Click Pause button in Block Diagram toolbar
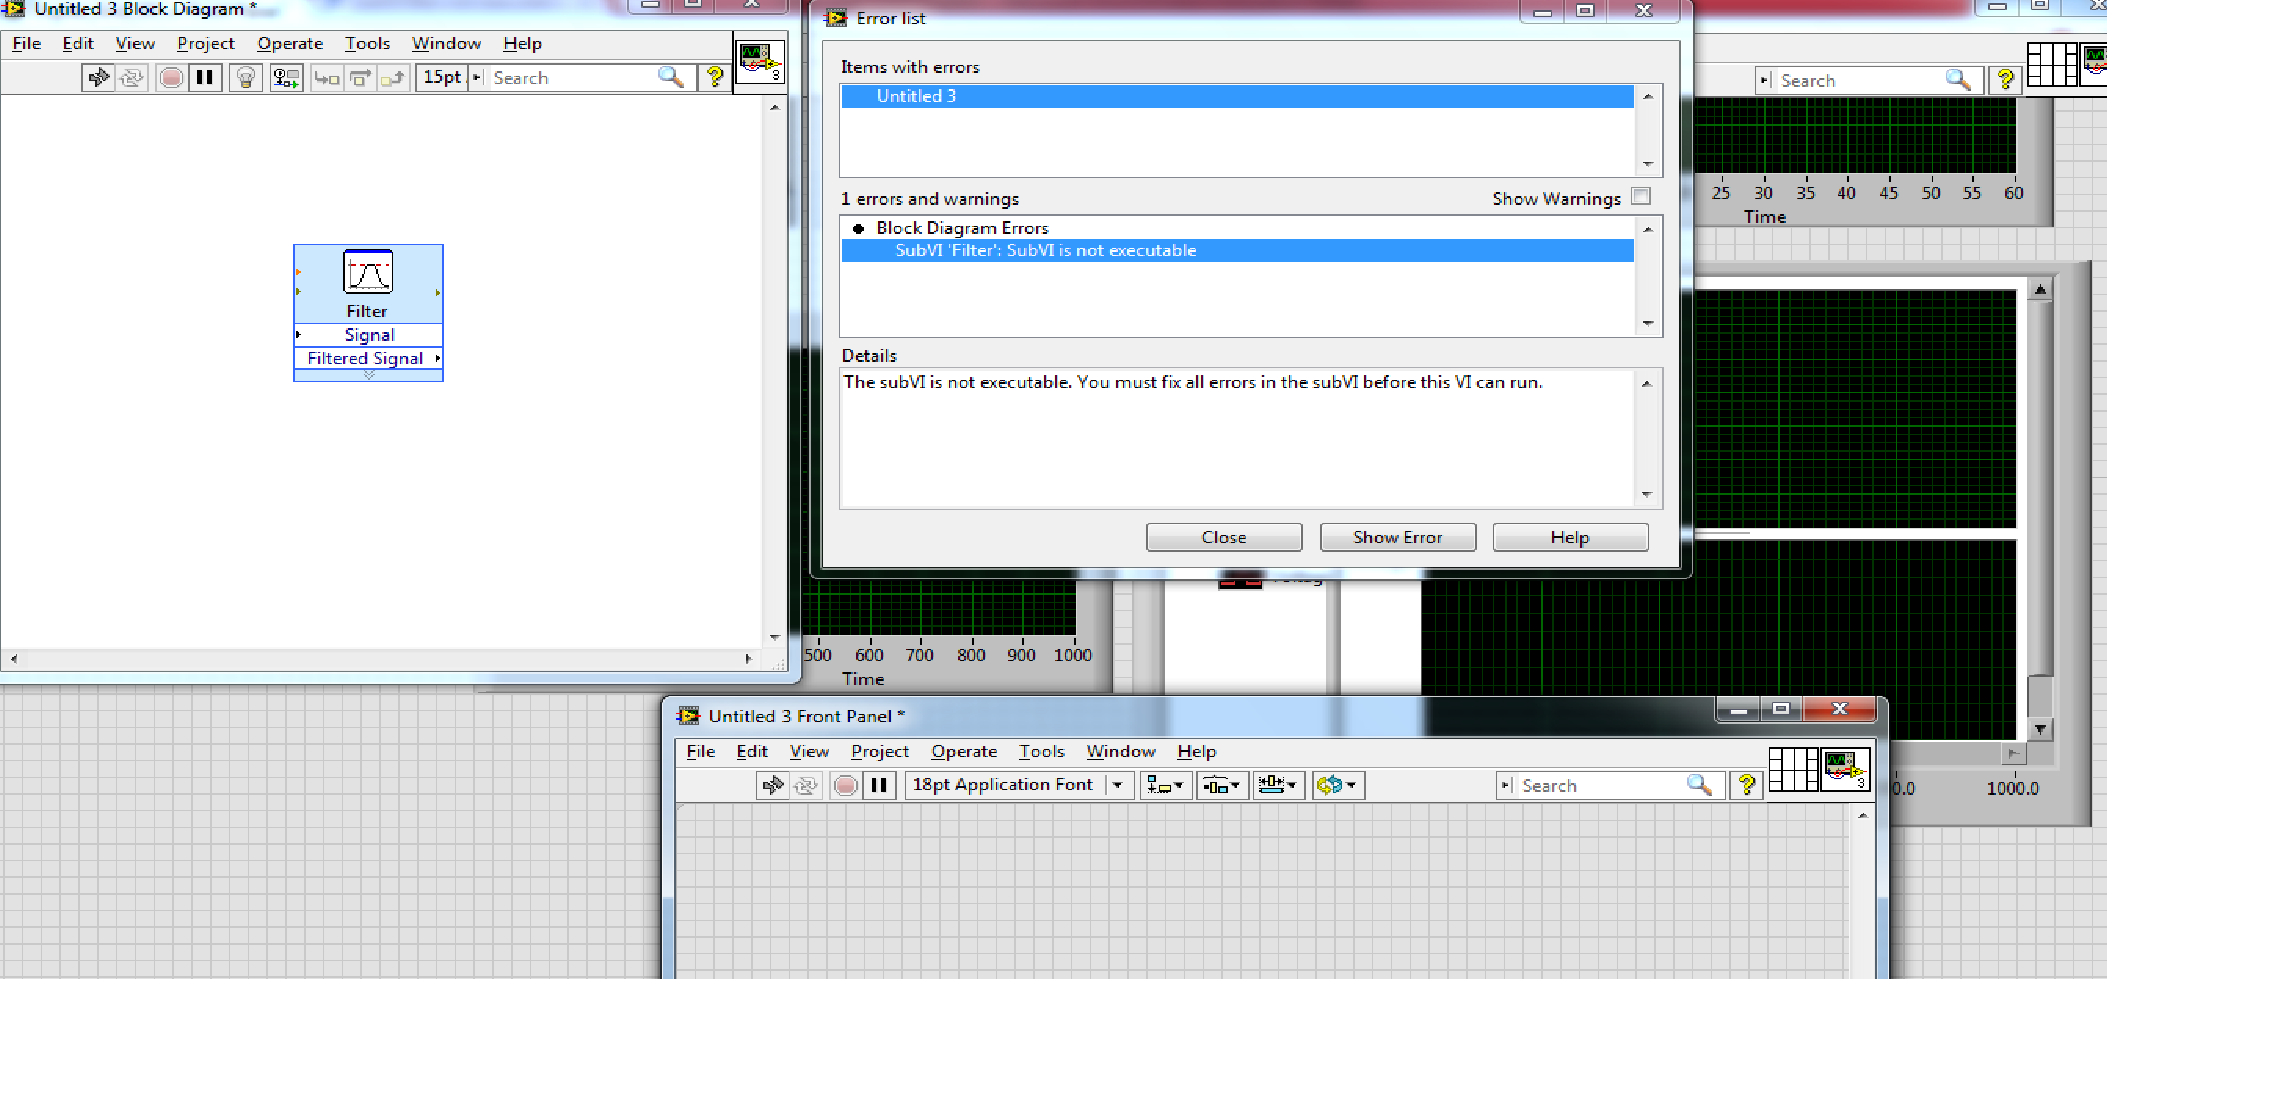 (205, 78)
